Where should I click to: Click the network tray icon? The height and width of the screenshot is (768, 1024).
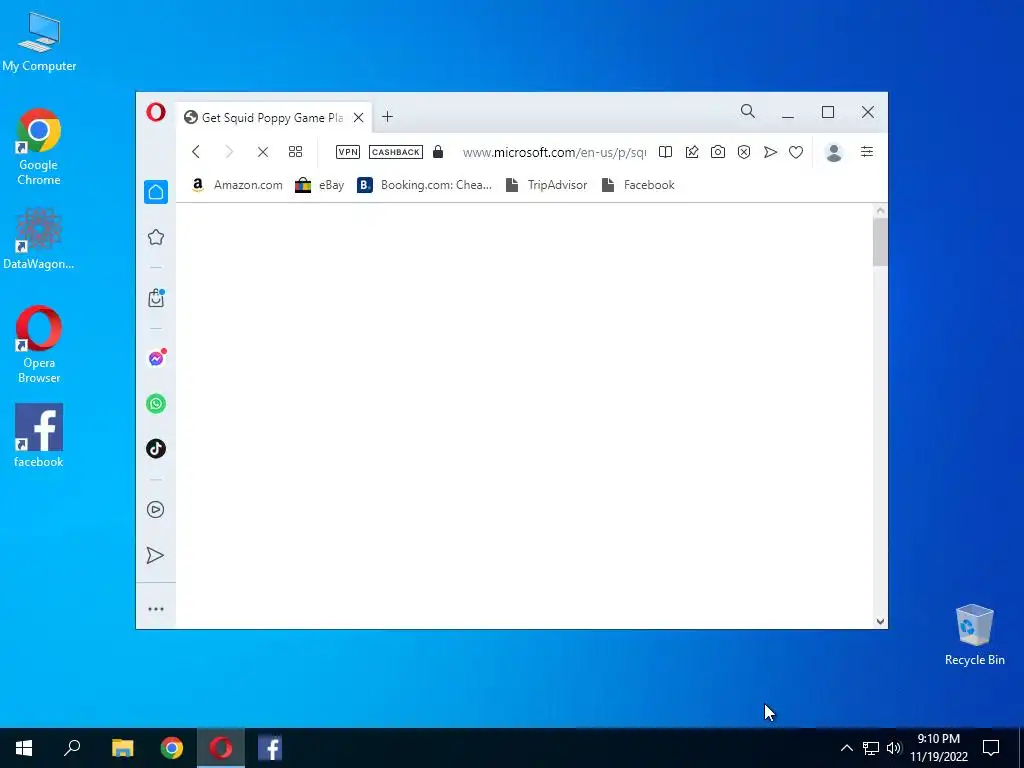(871, 748)
